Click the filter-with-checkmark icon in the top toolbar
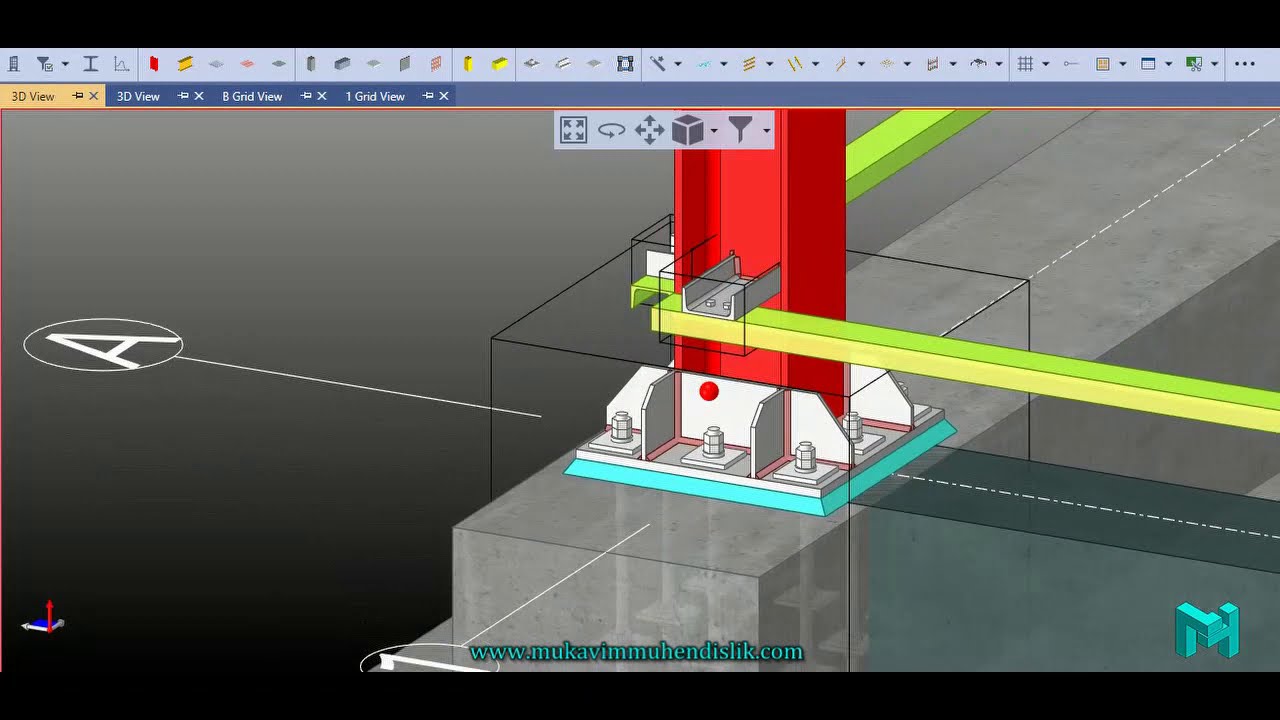 click(x=45, y=64)
